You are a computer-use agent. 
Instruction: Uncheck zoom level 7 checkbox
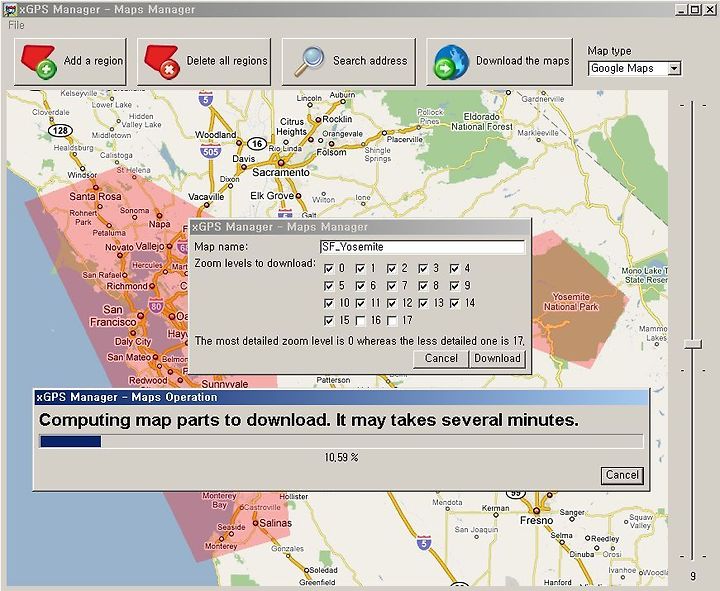(x=392, y=286)
